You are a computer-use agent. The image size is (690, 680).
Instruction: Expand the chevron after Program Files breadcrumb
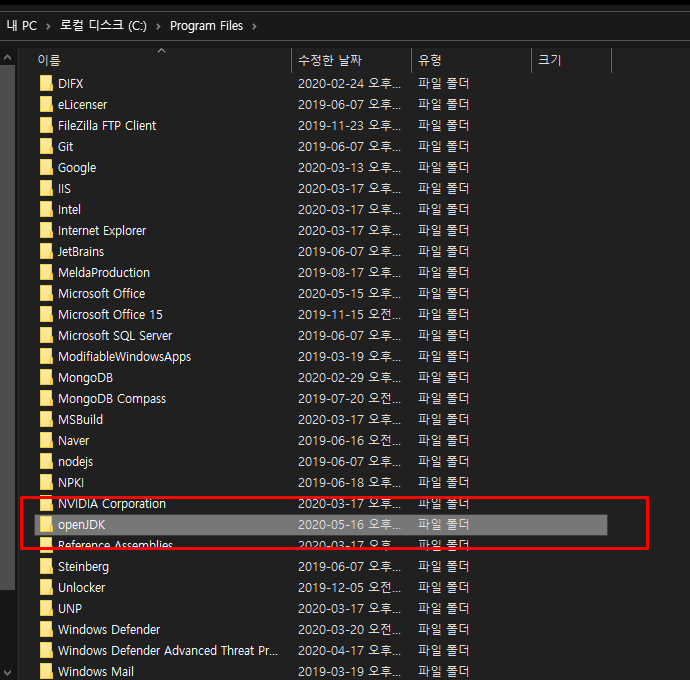(254, 26)
